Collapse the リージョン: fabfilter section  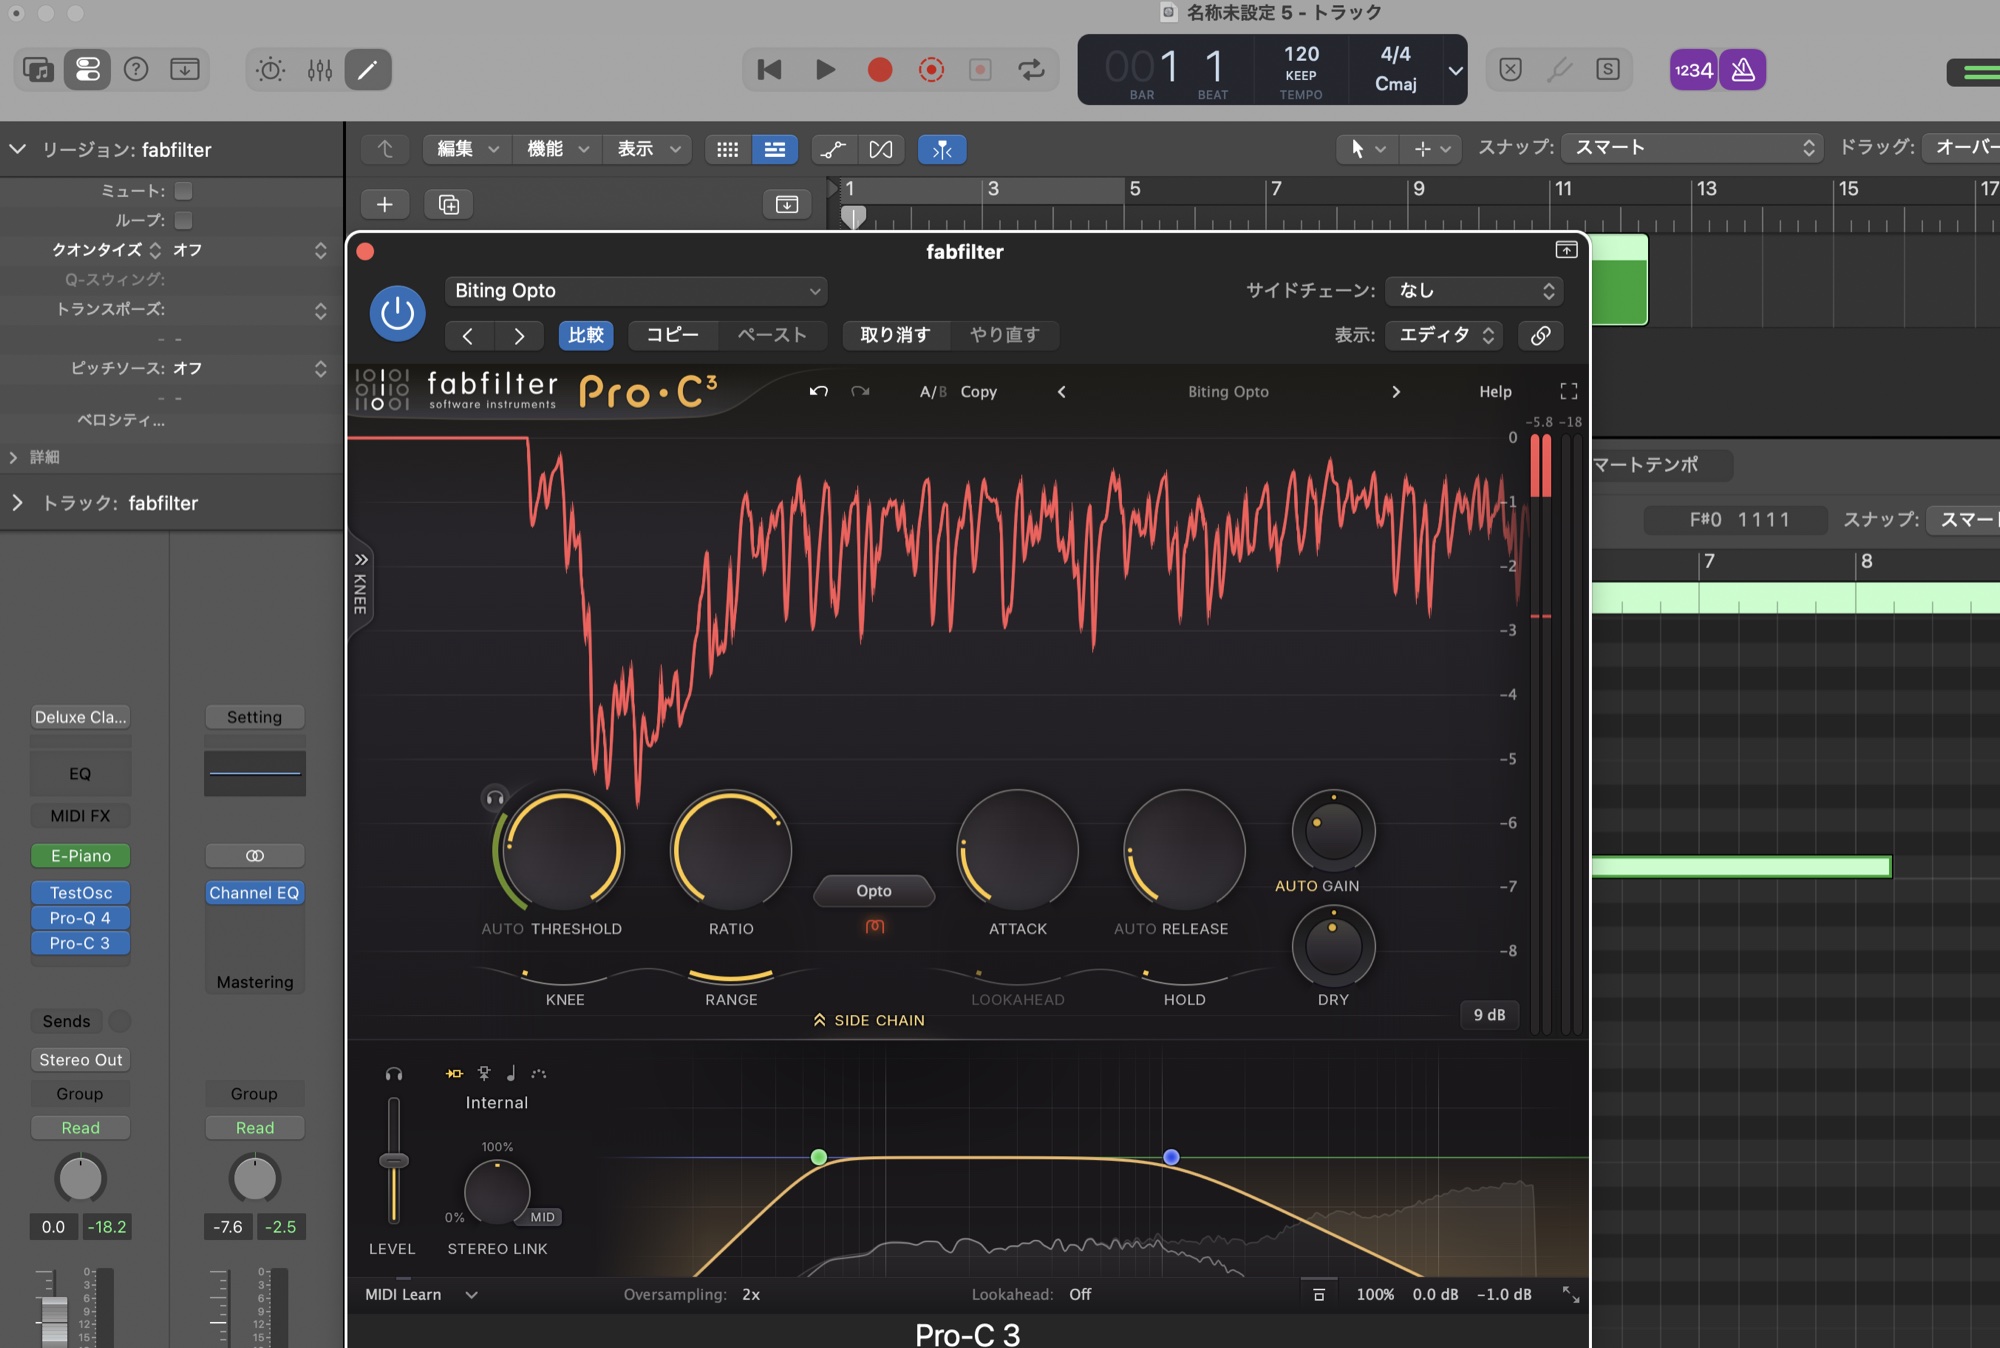[17, 149]
